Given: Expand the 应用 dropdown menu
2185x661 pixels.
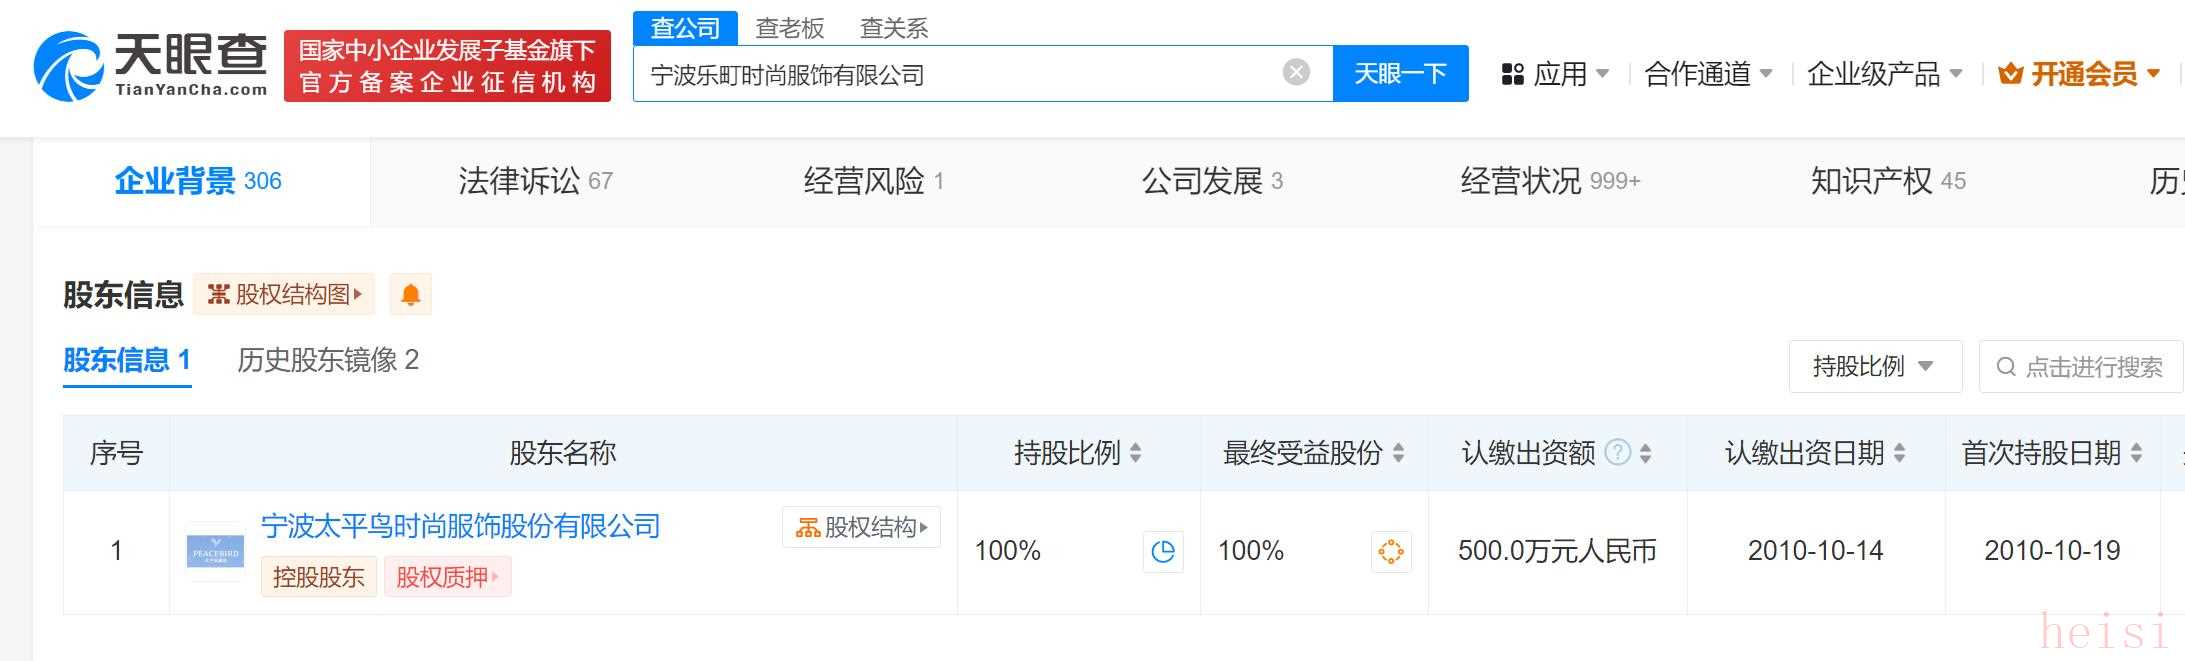Looking at the screenshot, I should point(1556,74).
